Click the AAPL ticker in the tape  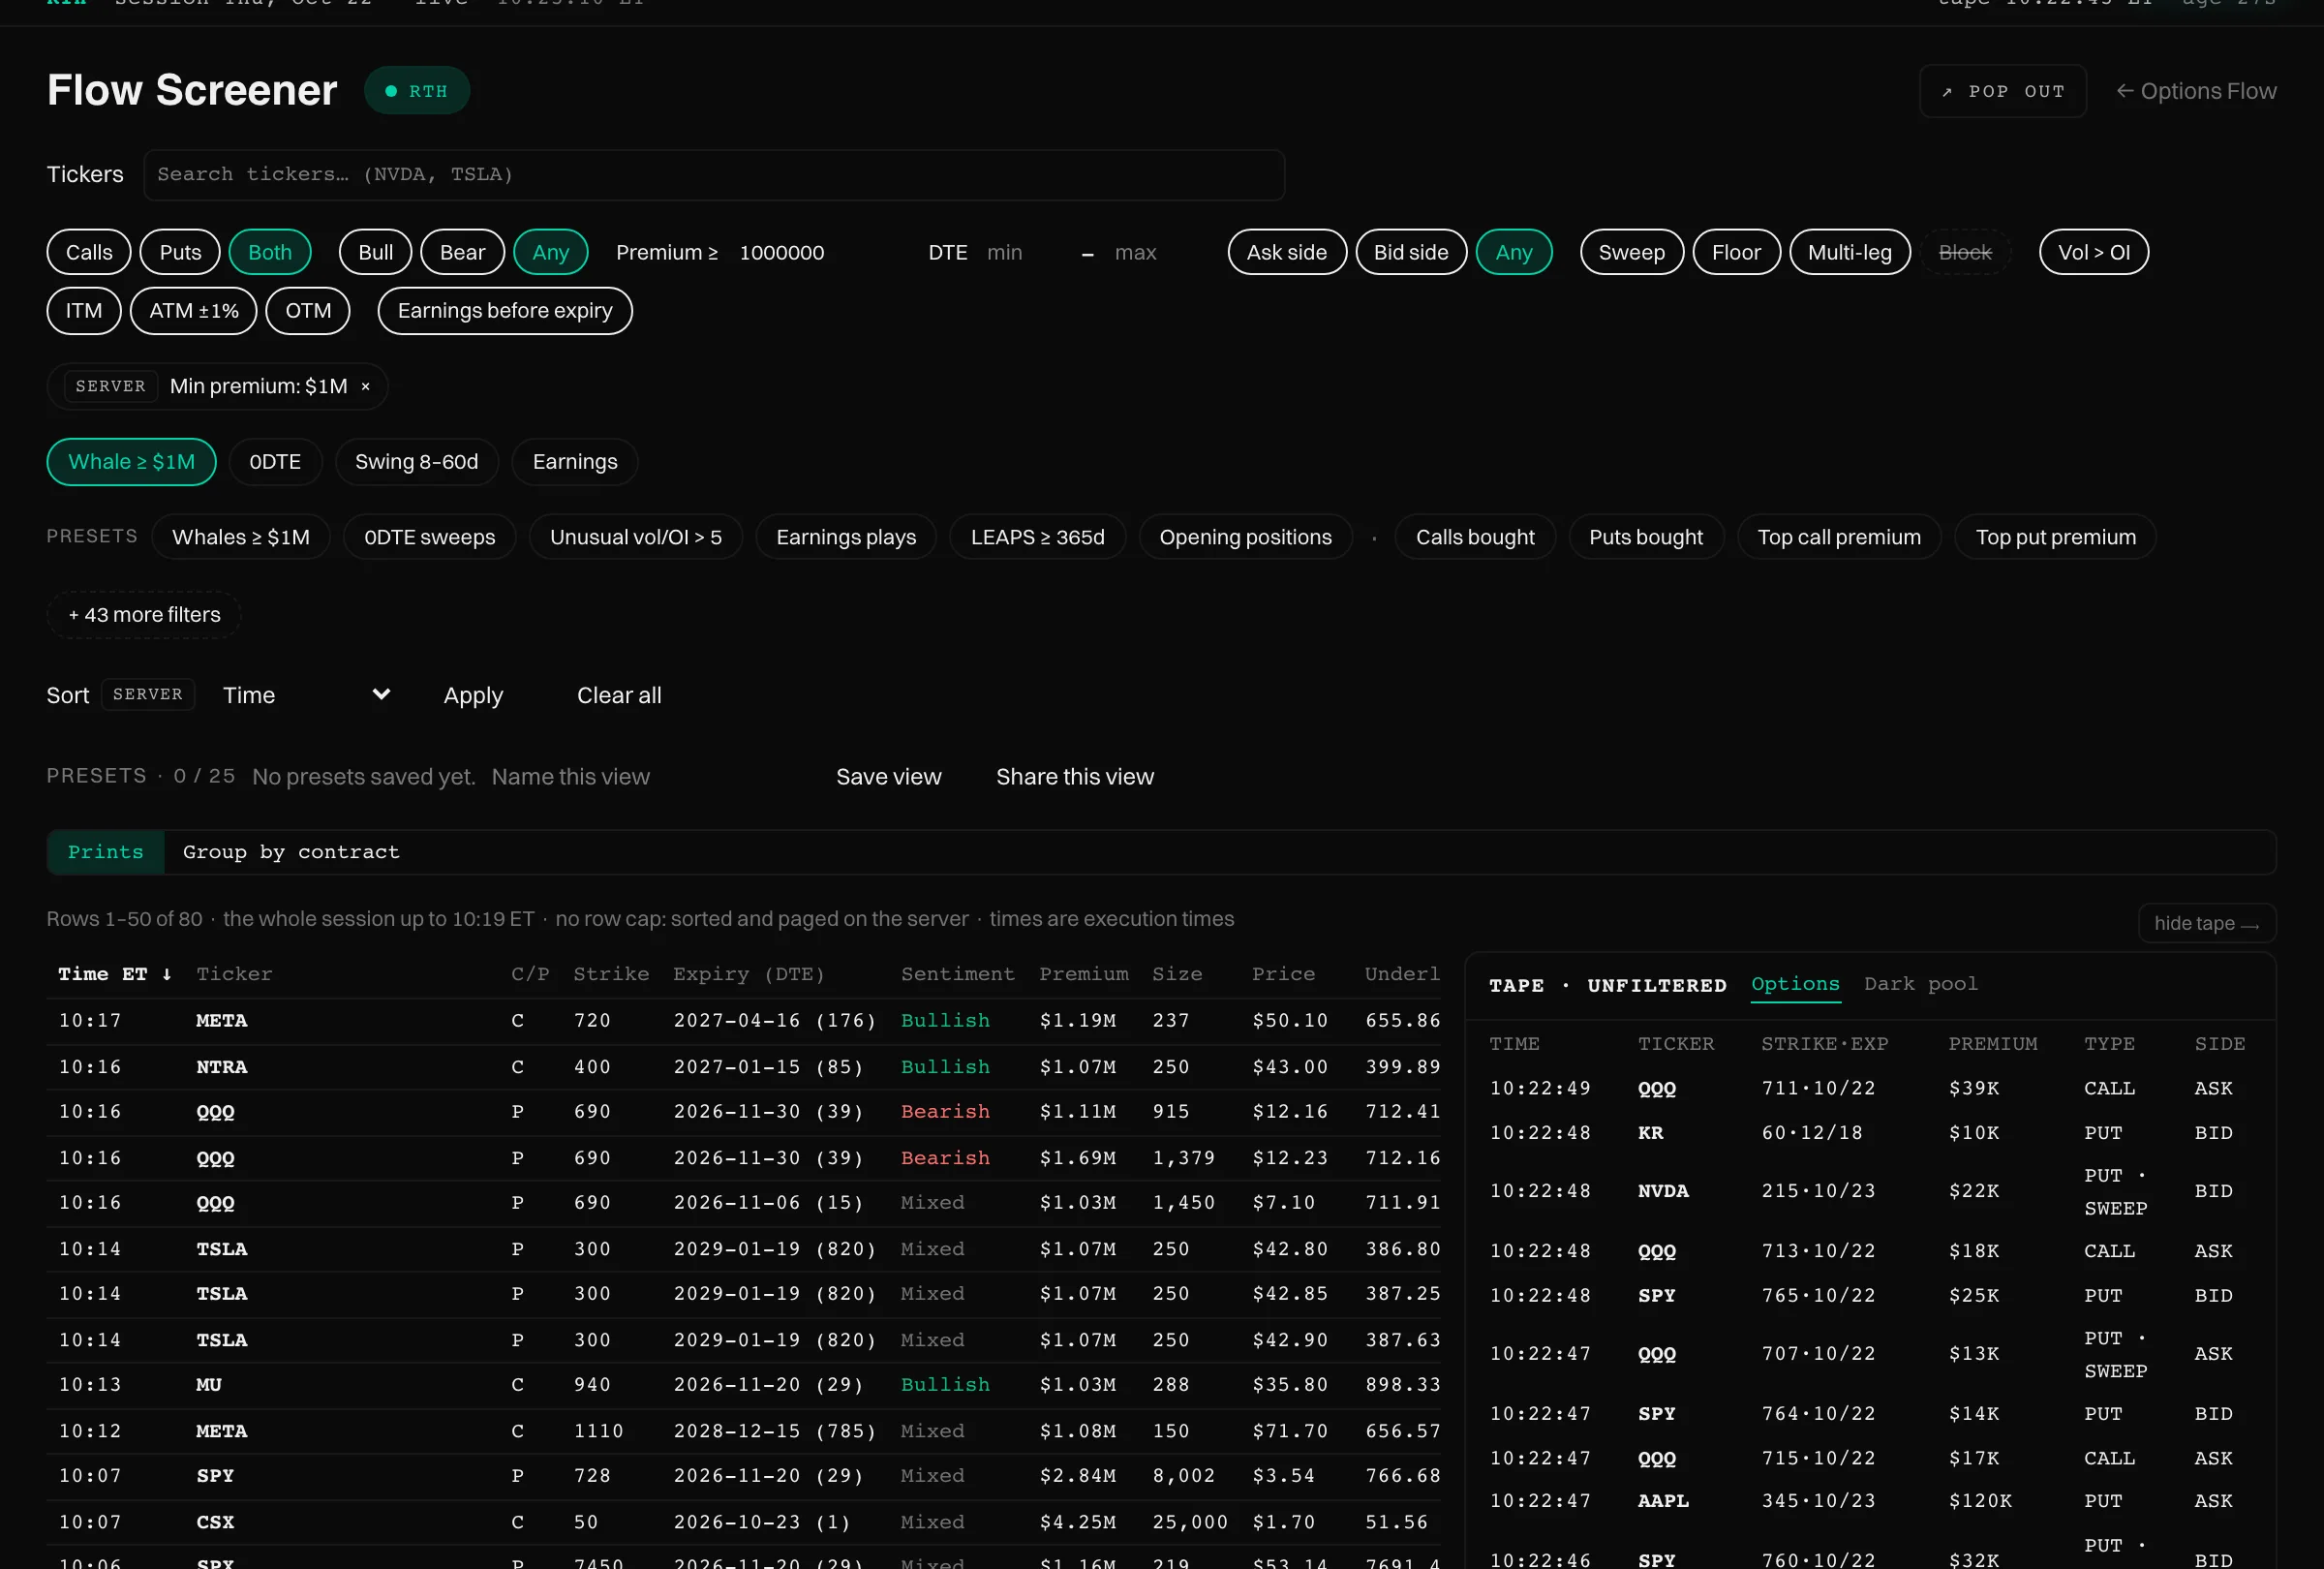(1663, 1501)
